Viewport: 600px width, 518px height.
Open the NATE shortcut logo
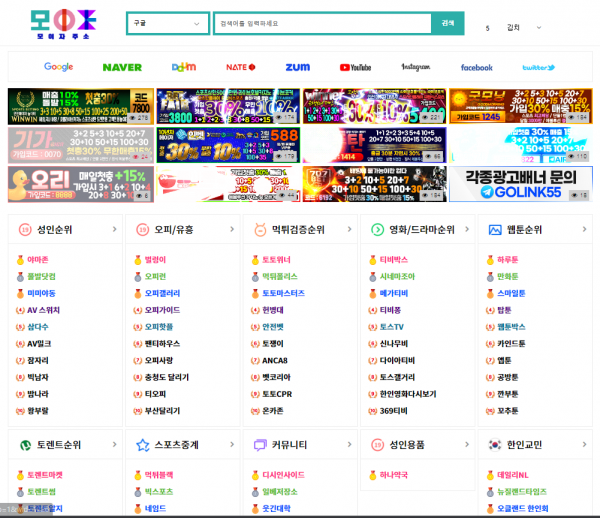241,67
